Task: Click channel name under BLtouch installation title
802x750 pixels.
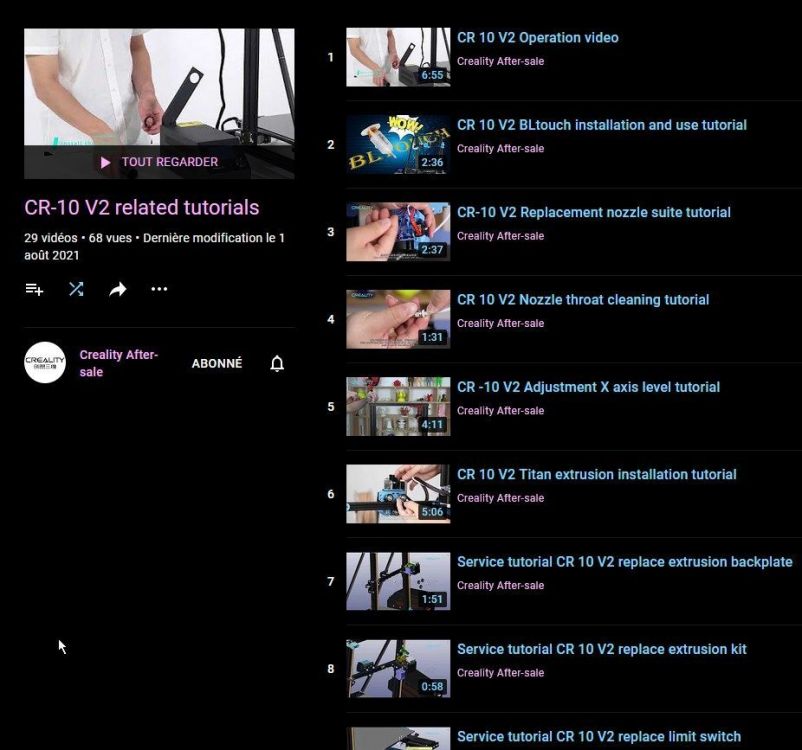Action: [500, 149]
